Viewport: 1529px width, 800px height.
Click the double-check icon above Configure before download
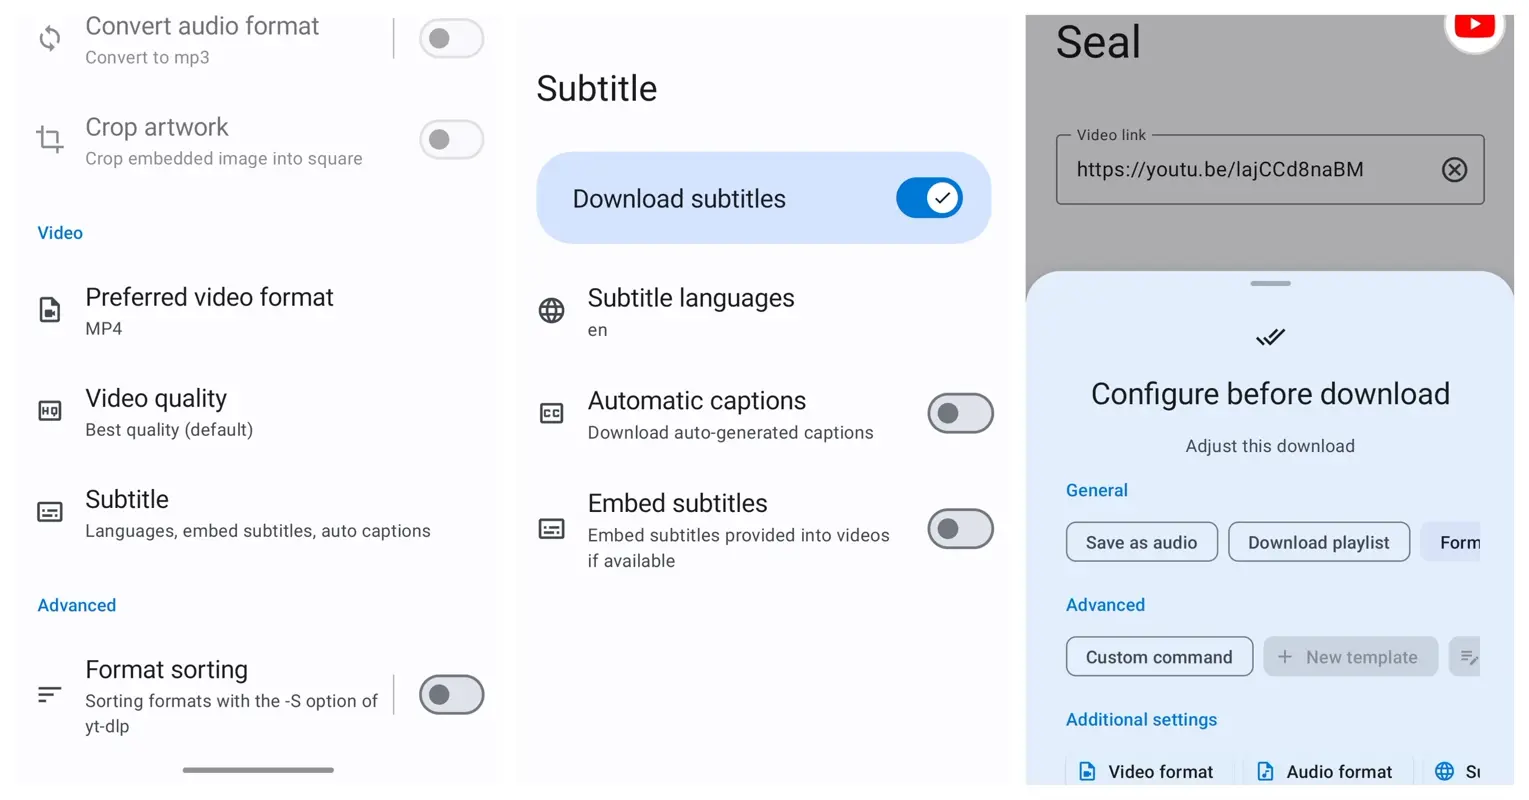(x=1269, y=337)
